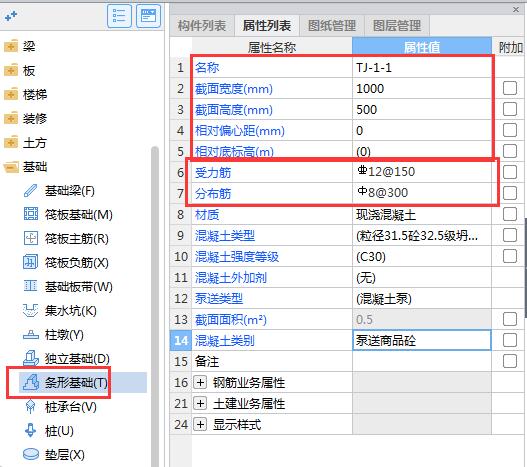Expand the 梁 folder
Image resolution: width=527 pixels, height=467 pixels.
coord(11,46)
